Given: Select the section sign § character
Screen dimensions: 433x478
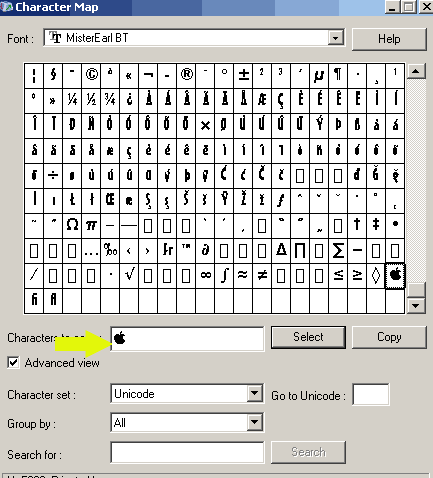Looking at the screenshot, I should [x=53, y=76].
